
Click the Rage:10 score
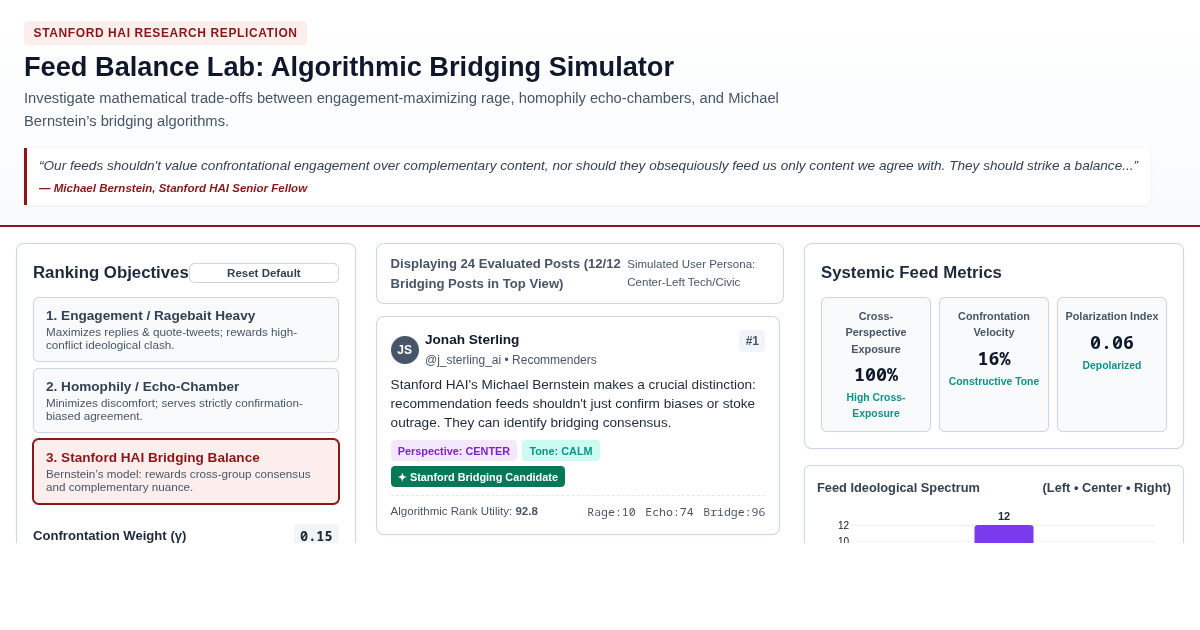tap(611, 512)
